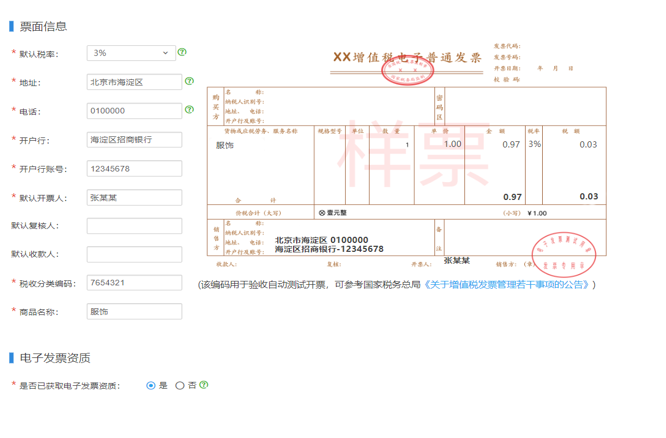This screenshot has width=666, height=438.
Task: Click help icon next to 地址 field
Action: coord(188,82)
